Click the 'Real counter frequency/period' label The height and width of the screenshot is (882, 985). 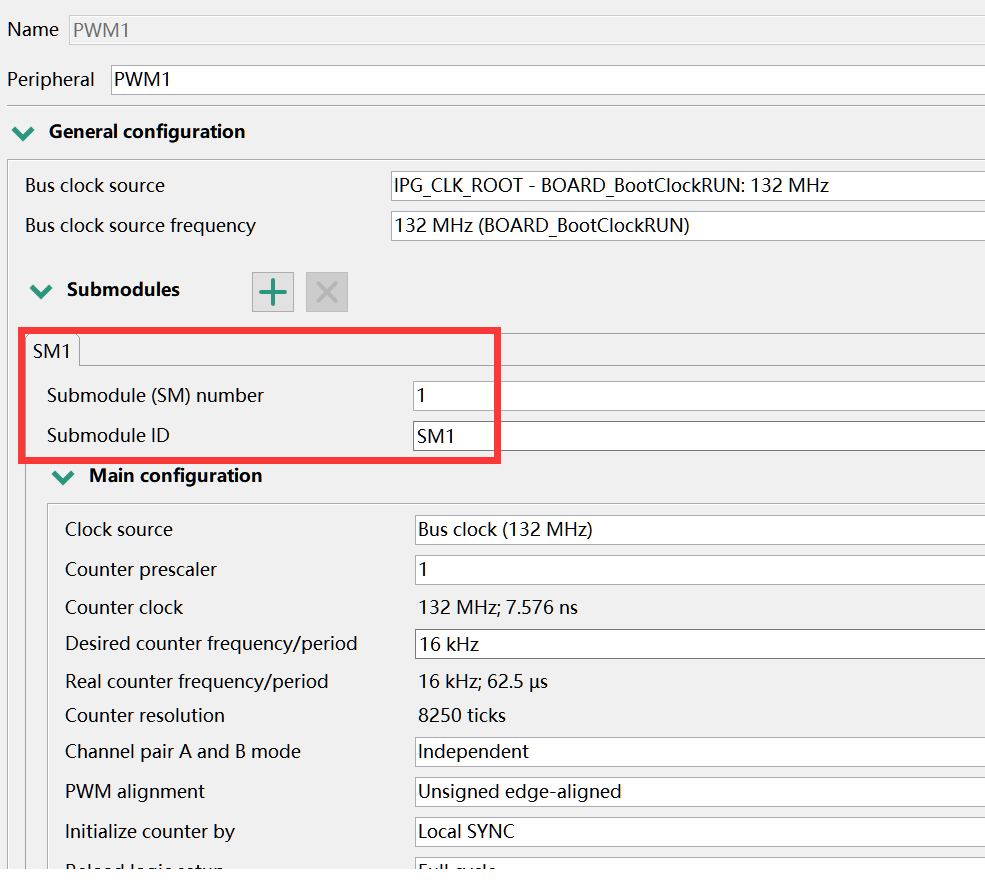(x=197, y=682)
